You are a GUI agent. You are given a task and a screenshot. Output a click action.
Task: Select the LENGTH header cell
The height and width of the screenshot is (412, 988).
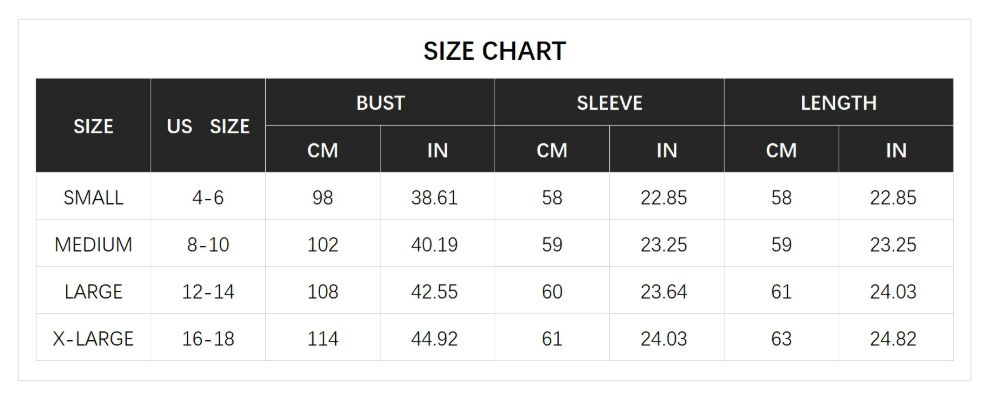pyautogui.click(x=838, y=103)
